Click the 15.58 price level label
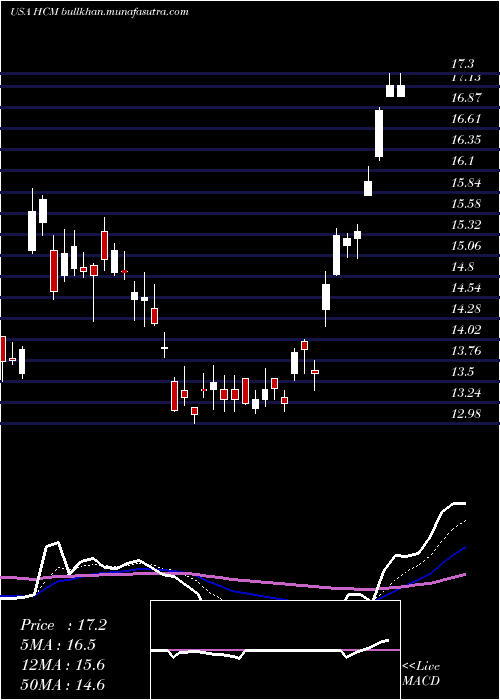Viewport: 500px width, 700px height. [x=467, y=204]
